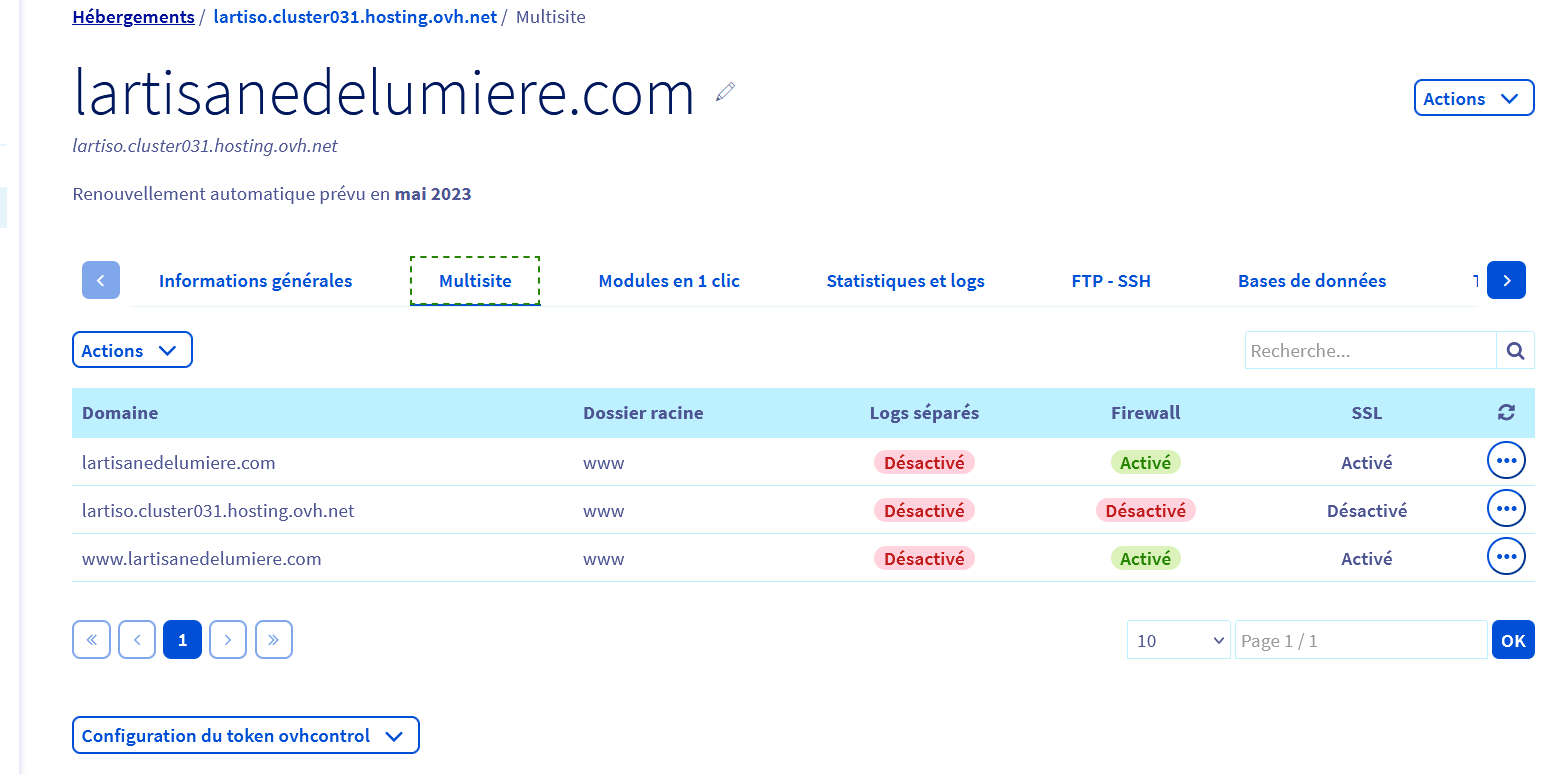Switch to the Informations générales tab

(x=255, y=281)
